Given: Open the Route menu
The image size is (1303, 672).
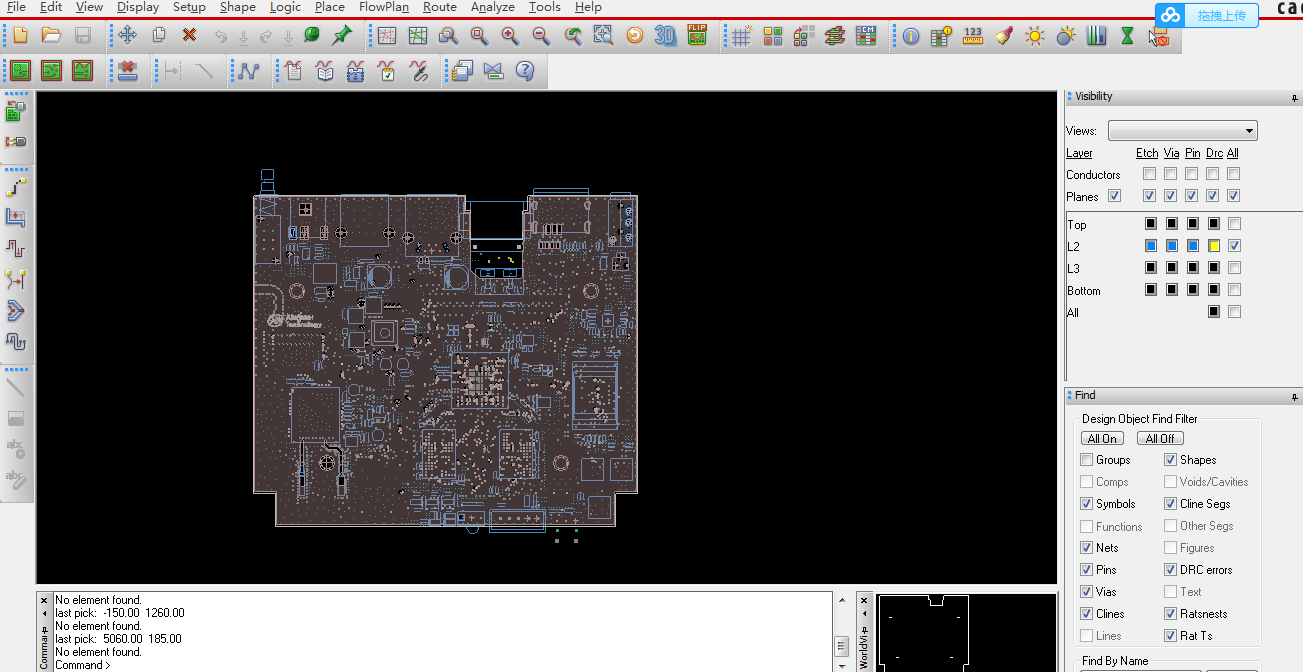Looking at the screenshot, I should click(440, 7).
